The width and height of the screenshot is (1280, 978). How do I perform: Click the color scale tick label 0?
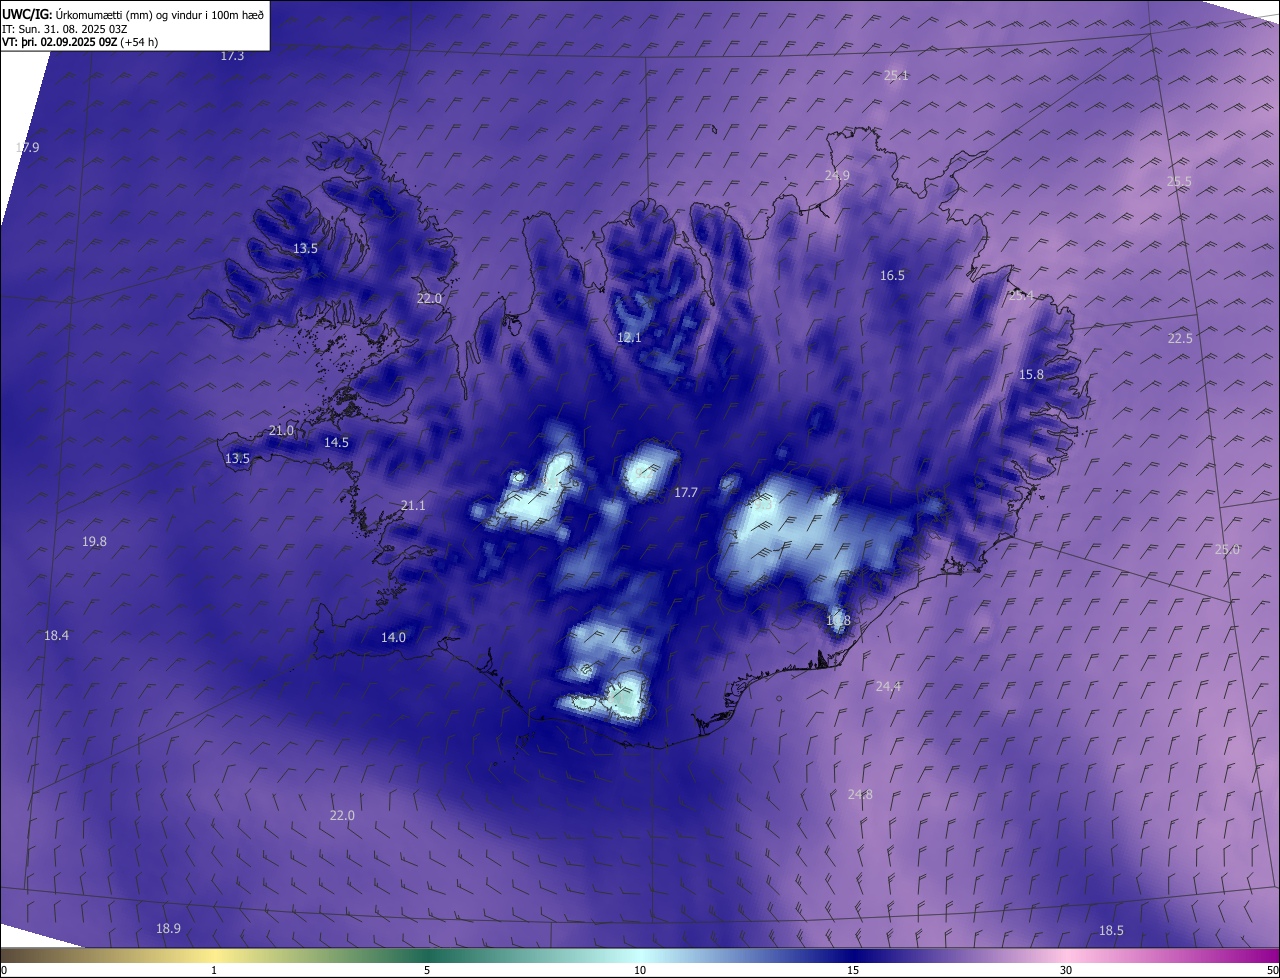pyautogui.click(x=4, y=970)
